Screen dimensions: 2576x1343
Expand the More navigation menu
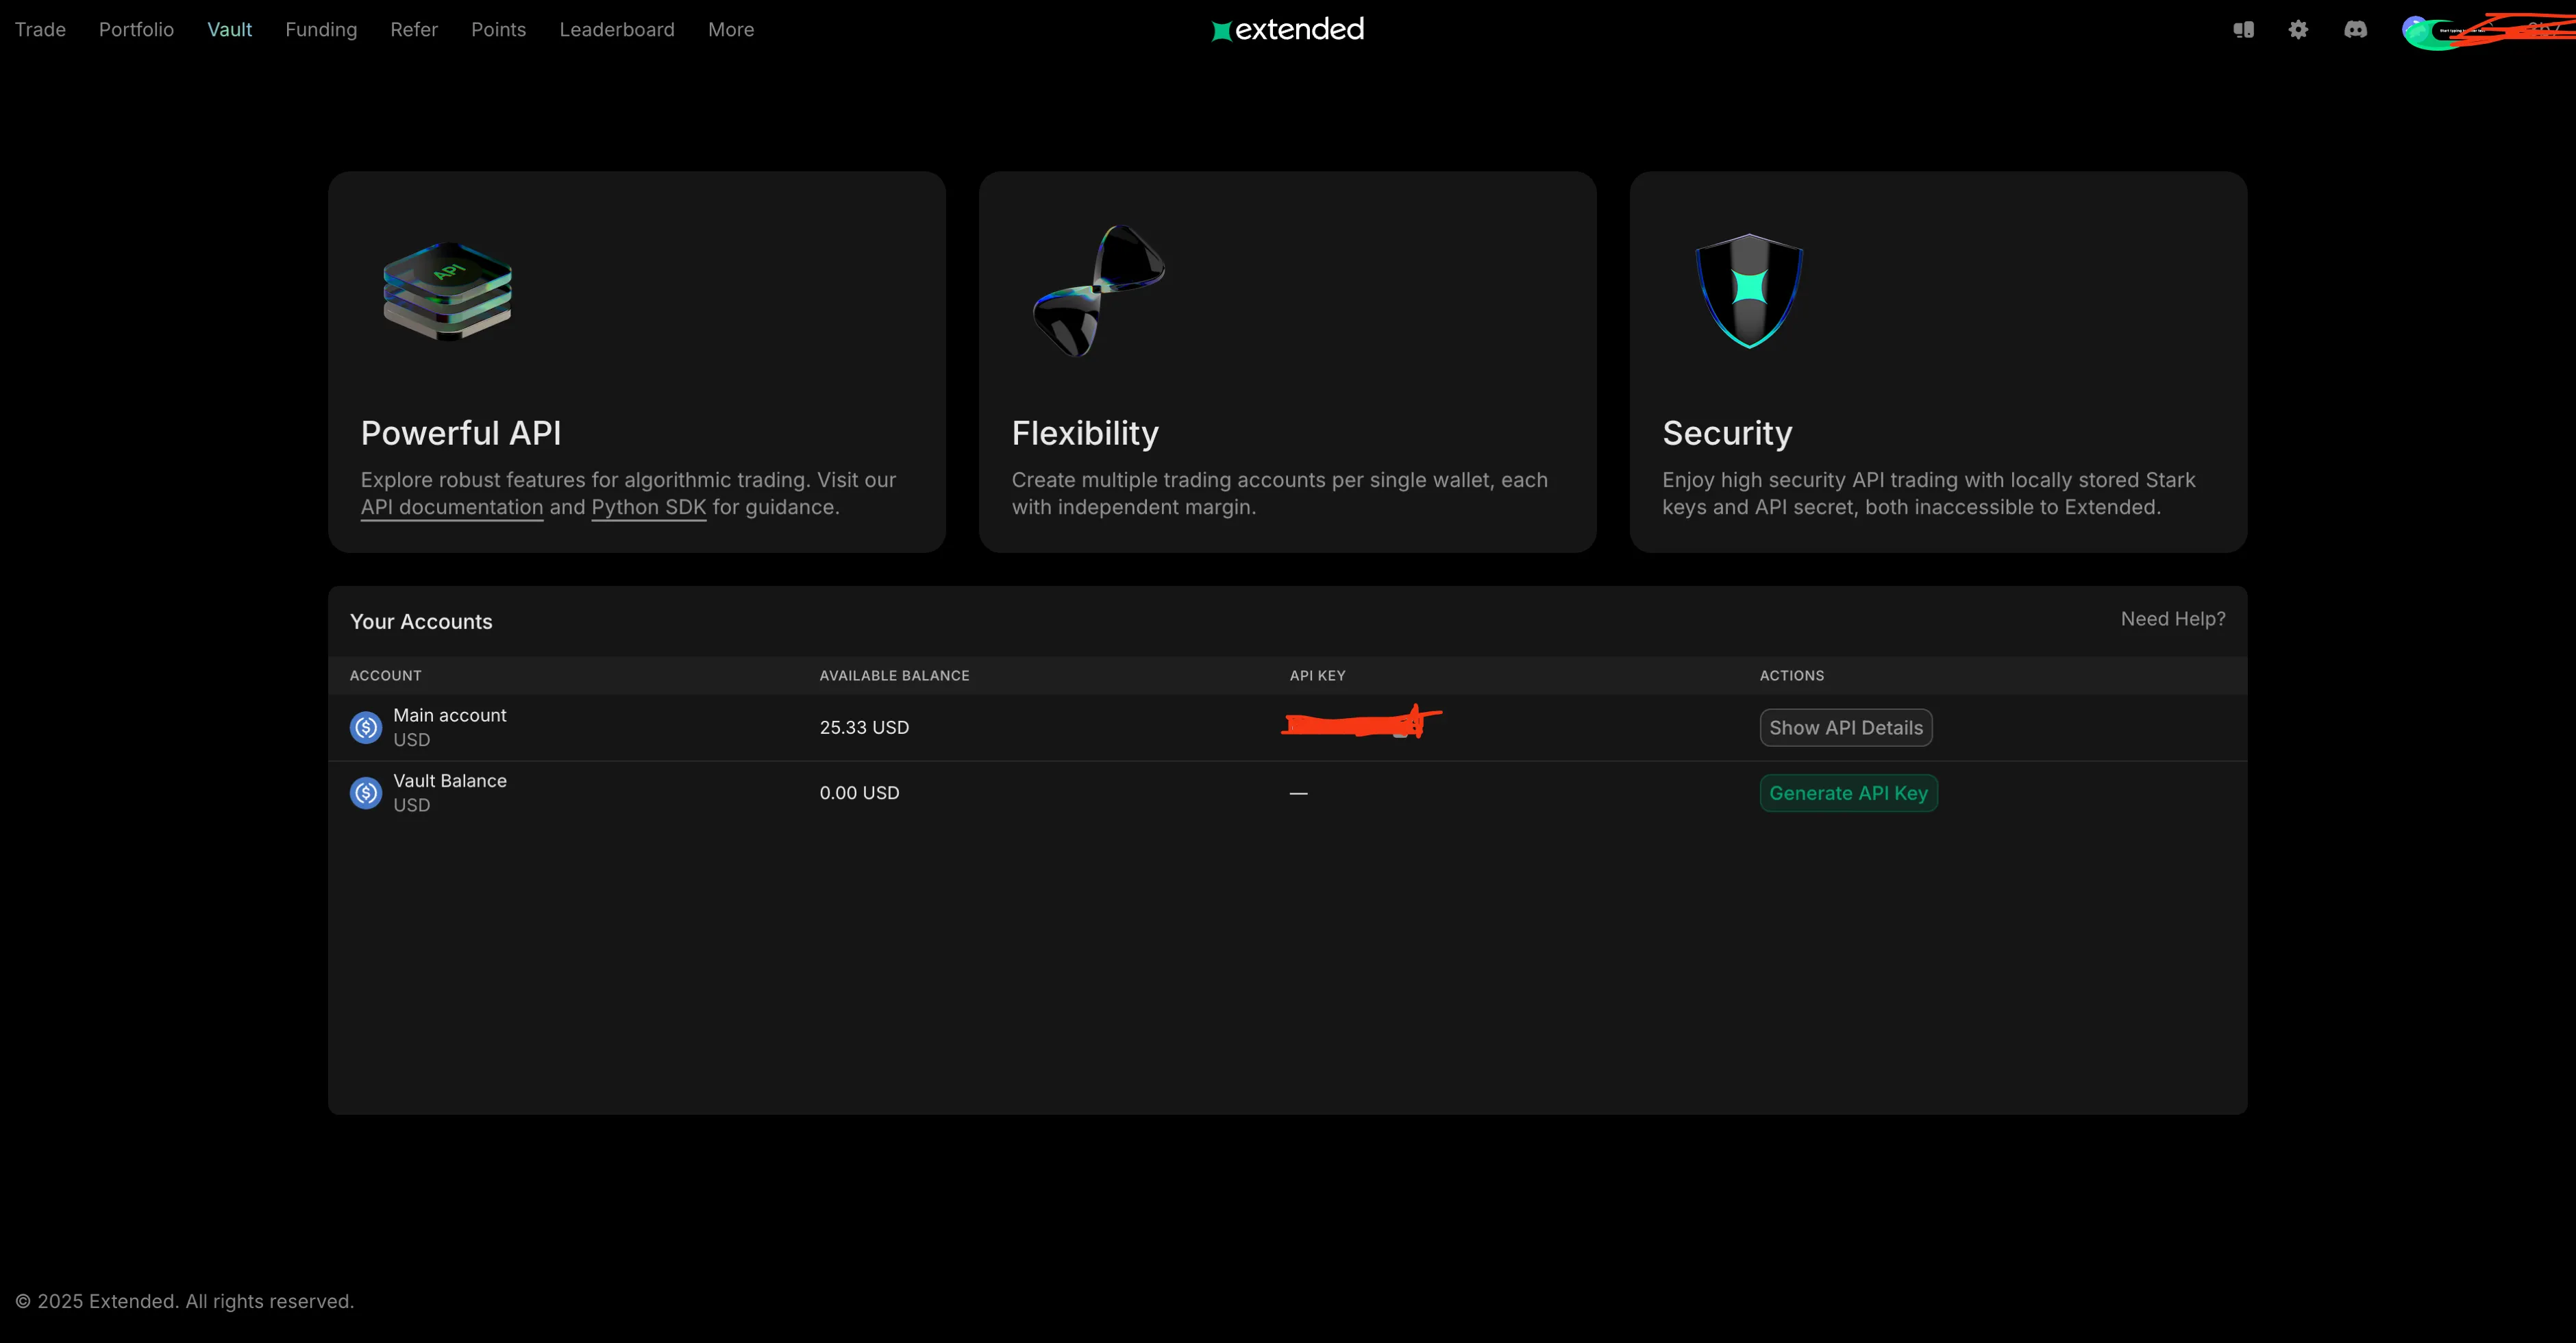tap(731, 29)
